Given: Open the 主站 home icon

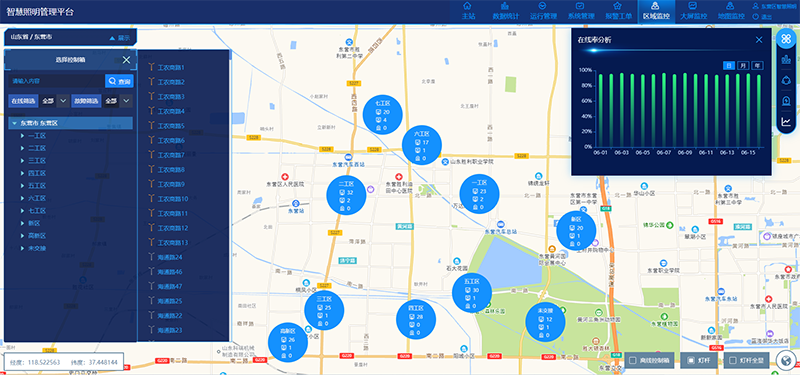Looking at the screenshot, I should point(467,6).
